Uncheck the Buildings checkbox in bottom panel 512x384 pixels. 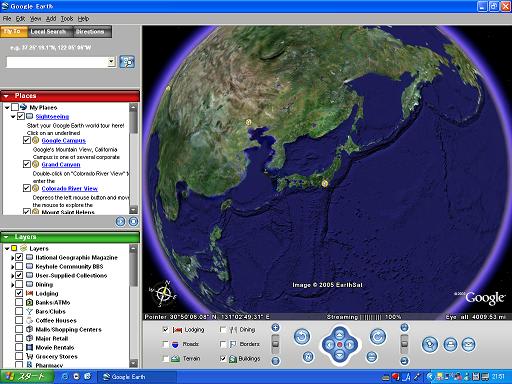[x=223, y=359]
